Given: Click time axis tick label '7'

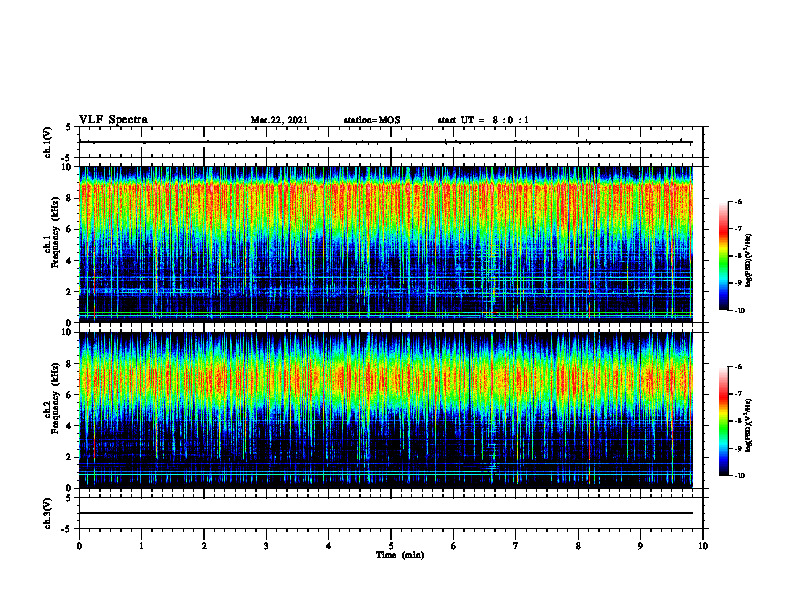Looking at the screenshot, I should click(x=516, y=546).
